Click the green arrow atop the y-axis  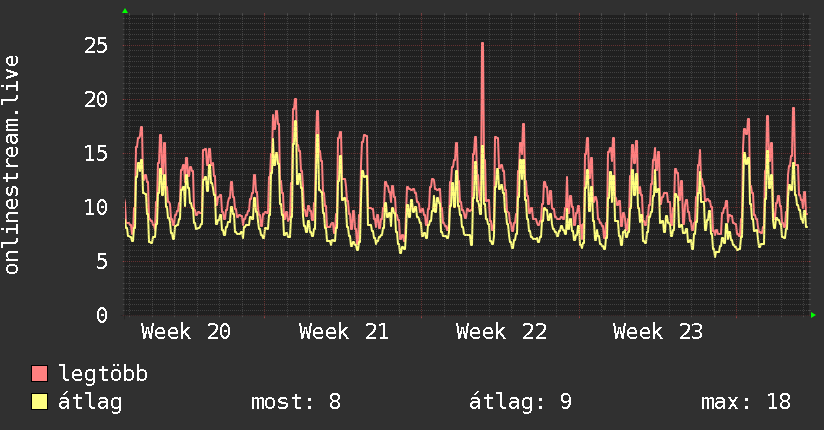(x=125, y=11)
